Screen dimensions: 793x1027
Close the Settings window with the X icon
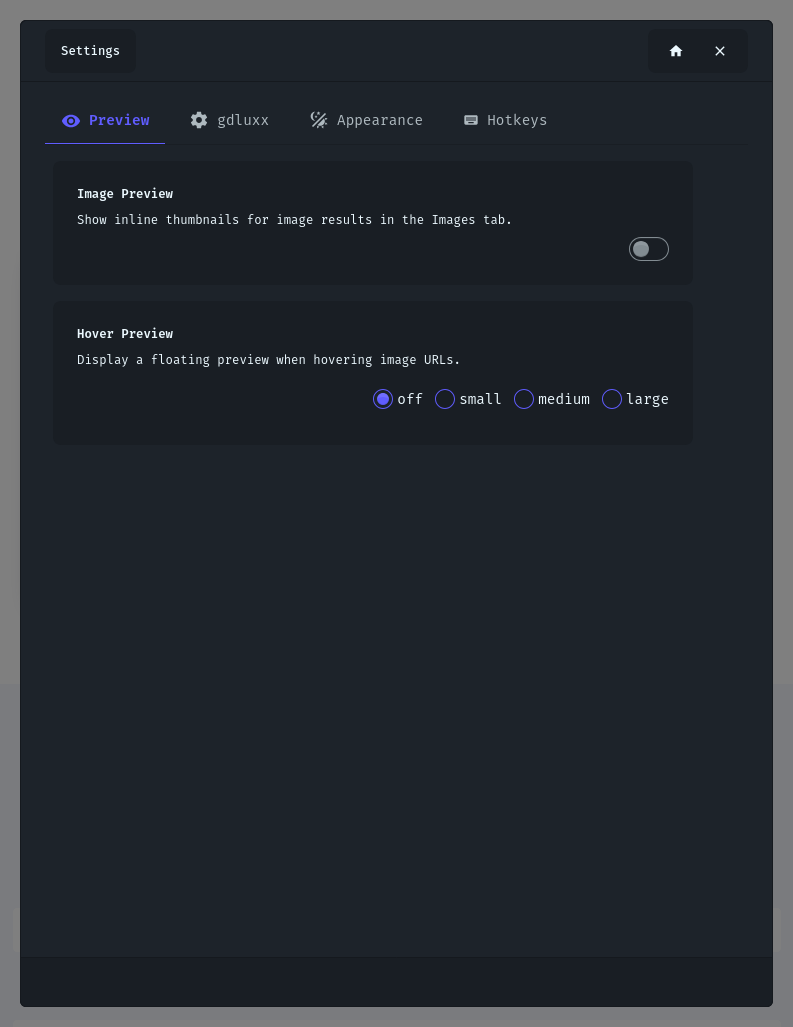tap(720, 51)
